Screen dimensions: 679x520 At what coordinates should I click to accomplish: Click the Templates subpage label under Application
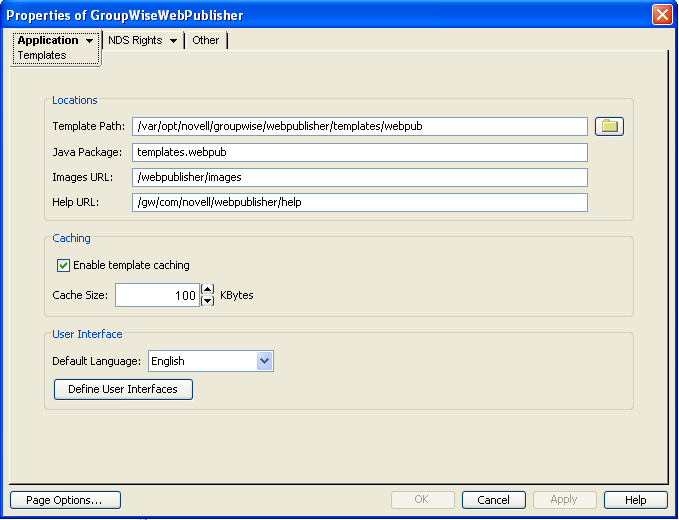[x=42, y=56]
